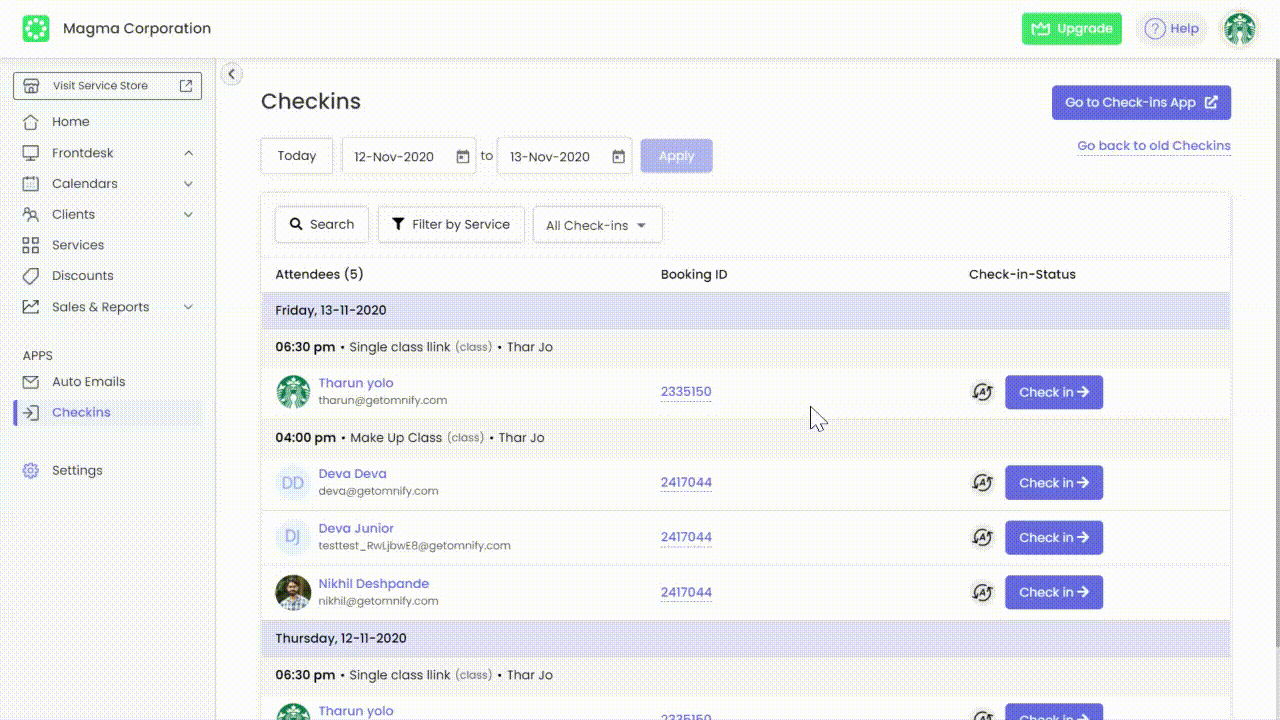Screen dimensions: 1280x720
Task: Click calendar icon in end date field
Action: 619,157
